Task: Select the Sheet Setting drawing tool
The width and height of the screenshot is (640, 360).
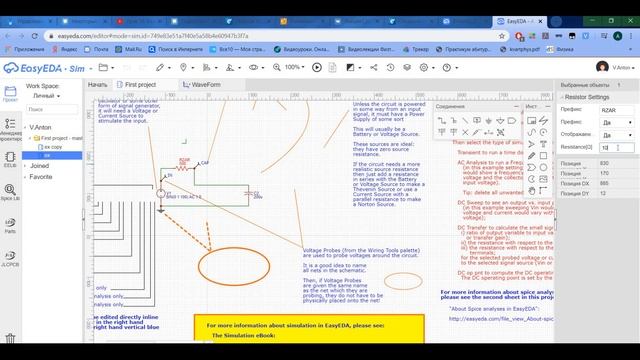Action: pos(531,121)
